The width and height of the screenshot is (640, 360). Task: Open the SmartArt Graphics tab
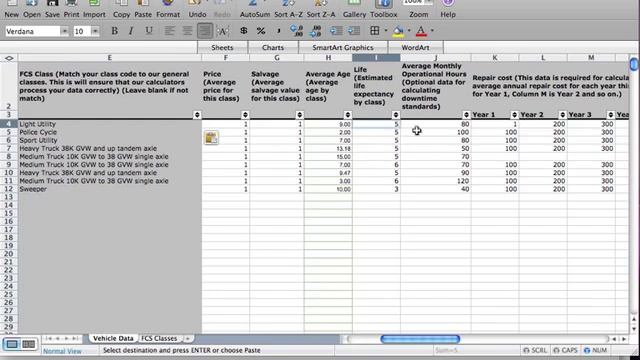point(343,47)
